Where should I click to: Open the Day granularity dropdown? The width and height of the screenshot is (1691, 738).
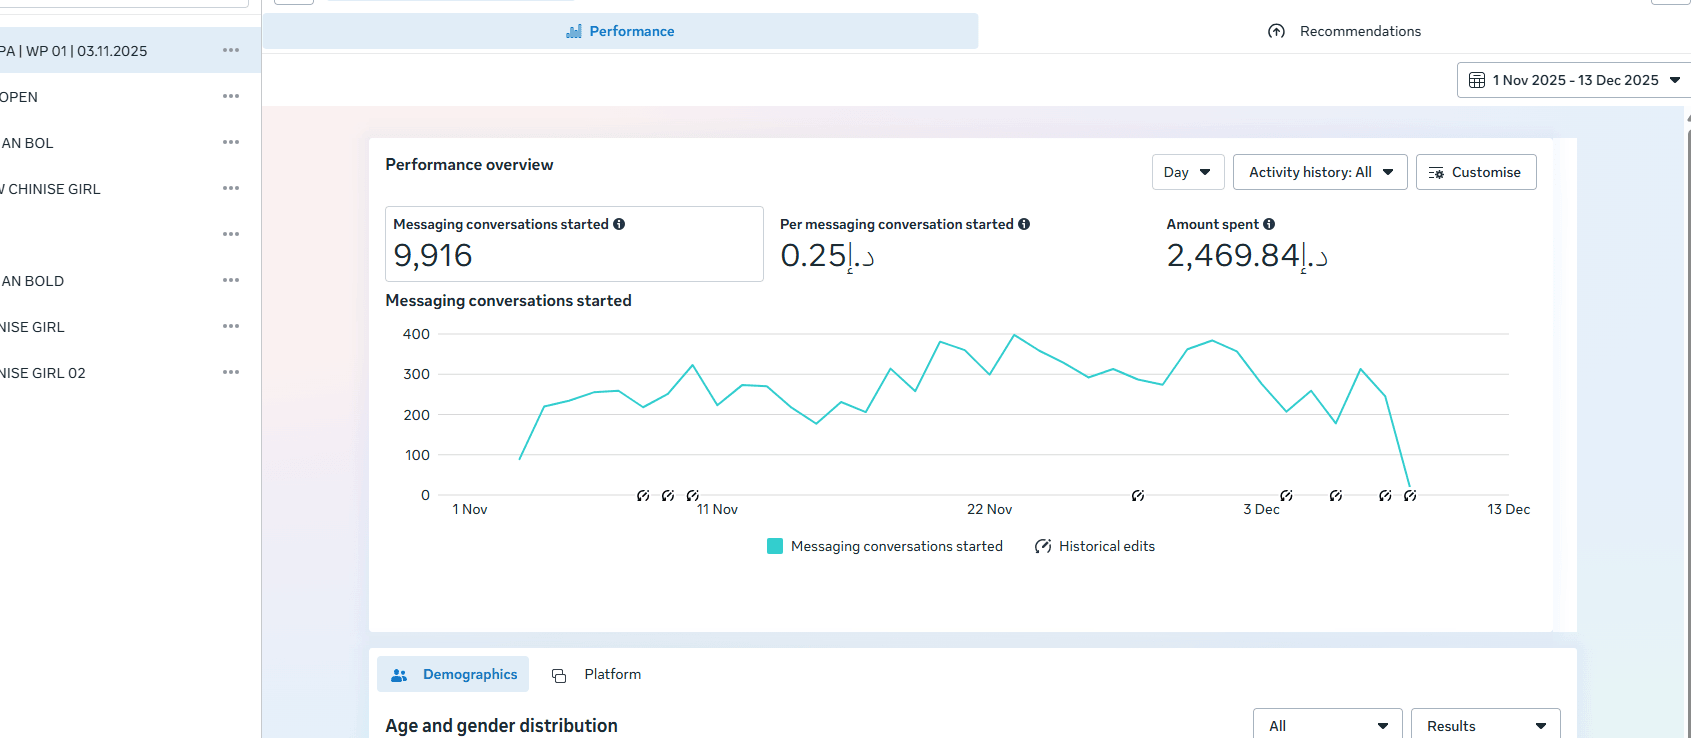tap(1188, 172)
